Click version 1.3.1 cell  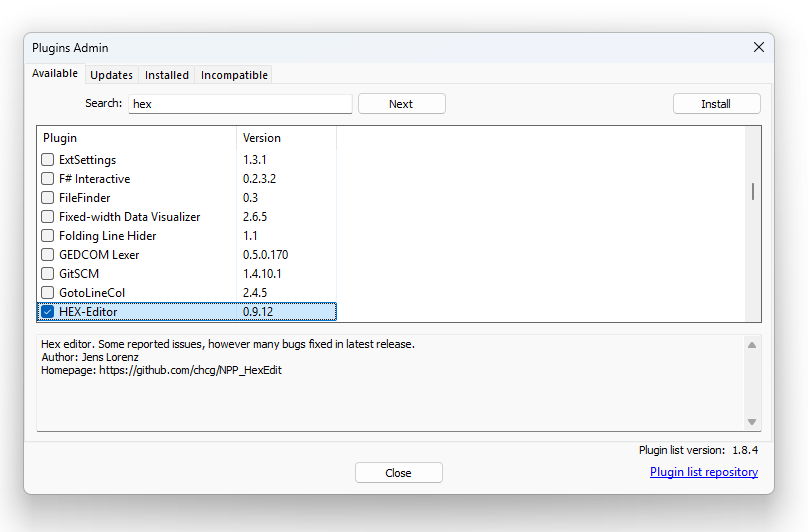254,160
